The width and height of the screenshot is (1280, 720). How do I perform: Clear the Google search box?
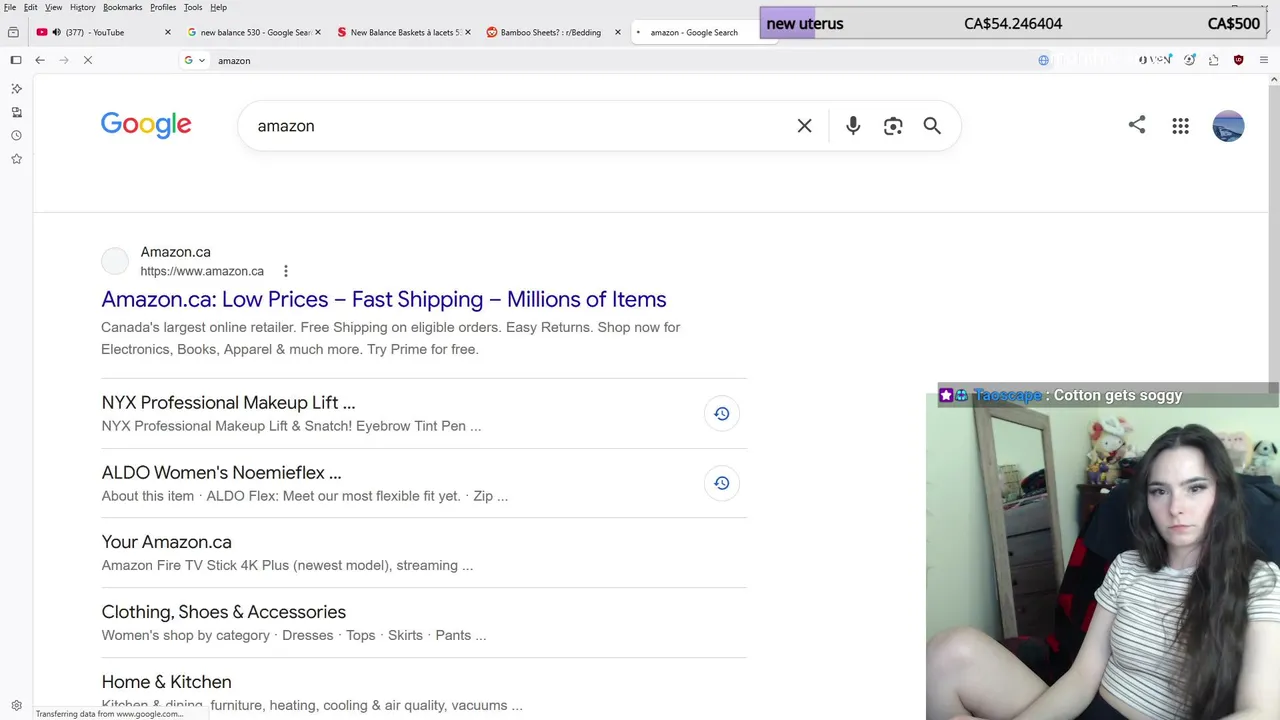pos(804,126)
